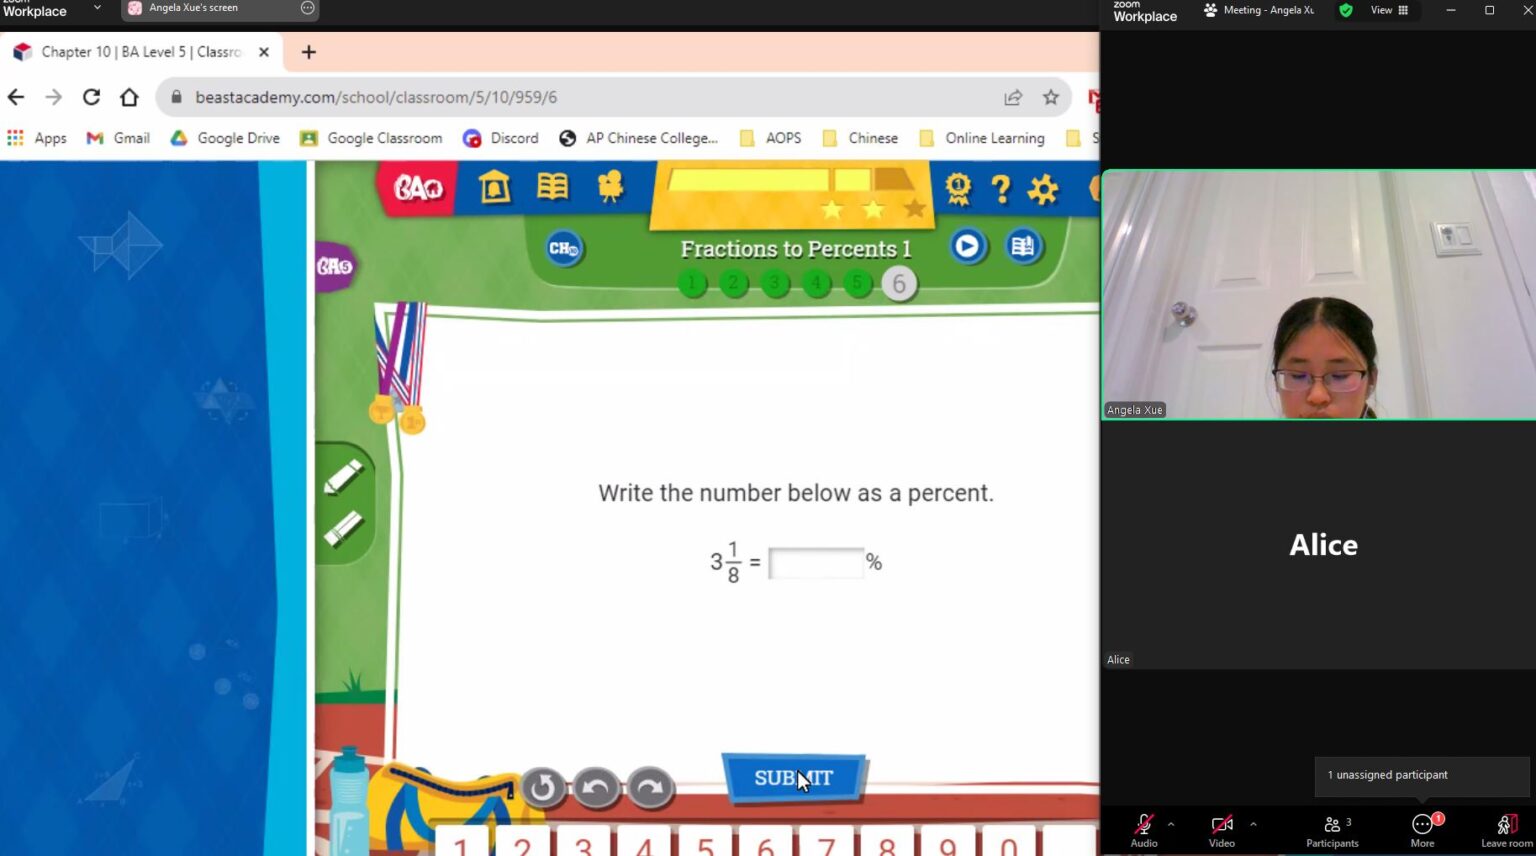Play the lesson video button
Image resolution: width=1536 pixels, height=856 pixels.
(967, 246)
